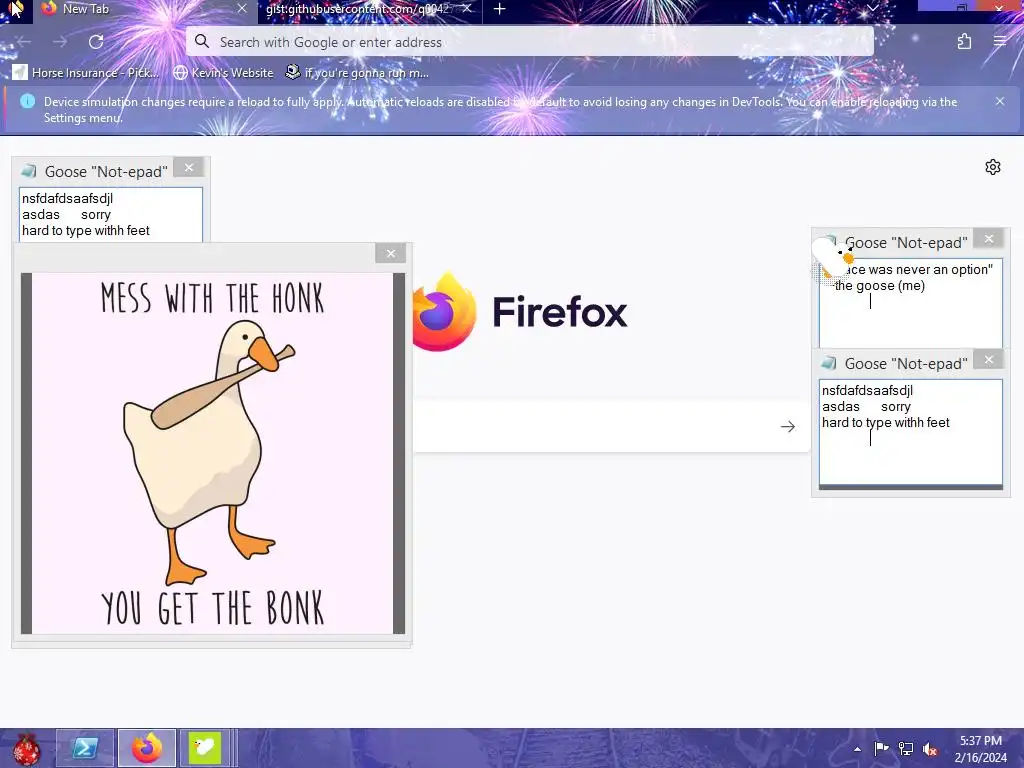1024x768 pixels.
Task: Open the Firefox hamburger menu
Action: [1000, 42]
